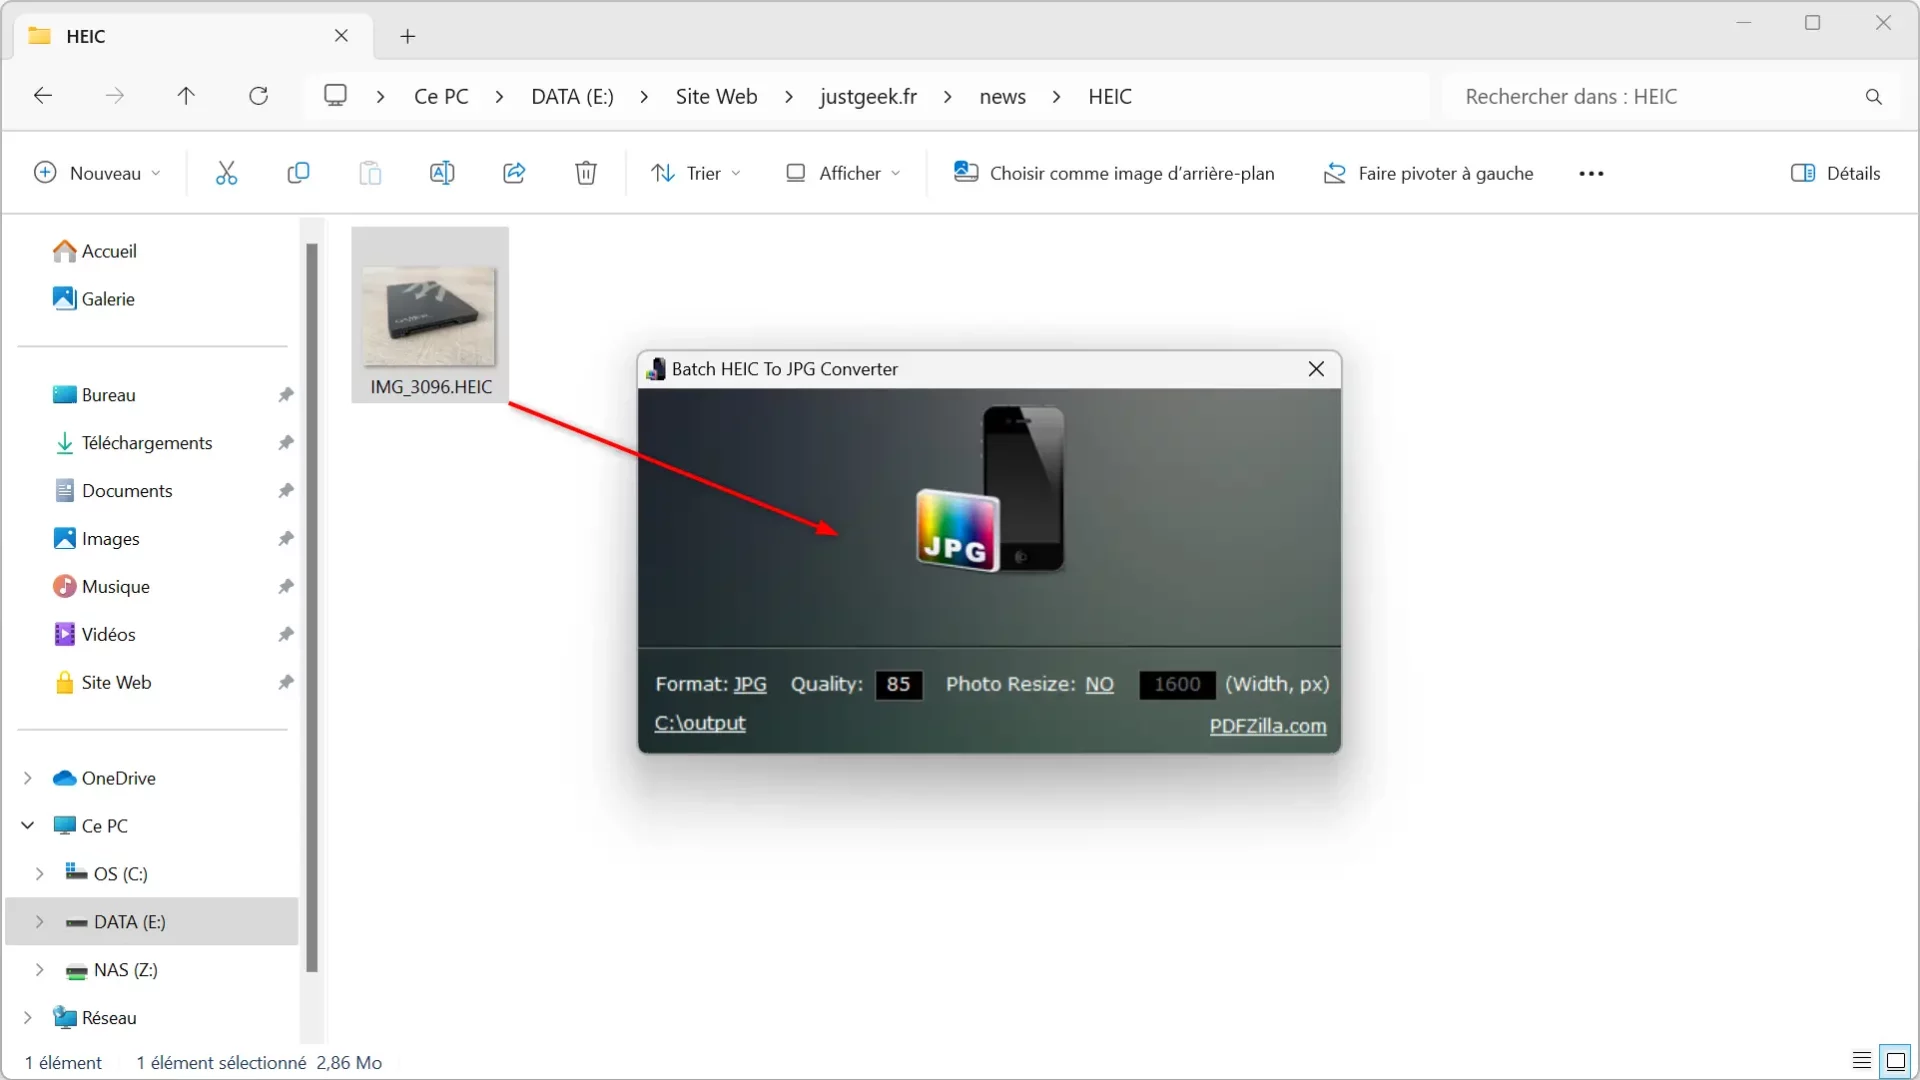Navigate to DATA (E:) breadcrumb
1920x1080 pixels.
572,97
